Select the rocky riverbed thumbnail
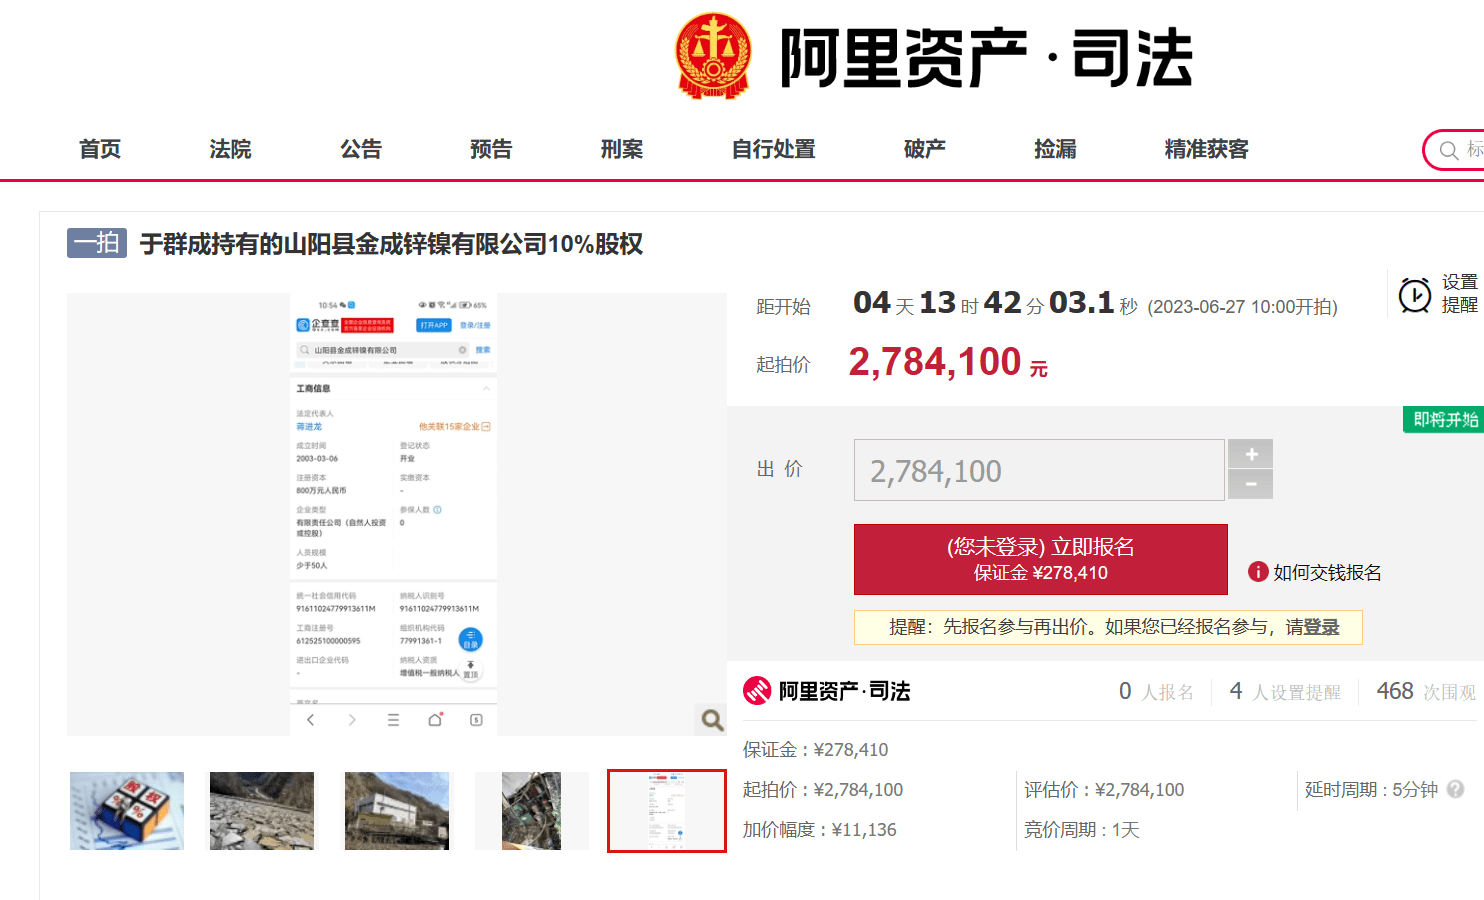 262,811
